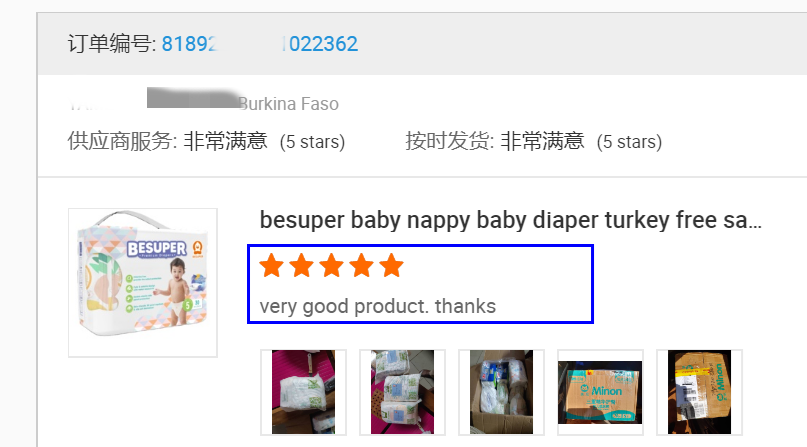
Task: Click the '按时发货' label
Action: (x=449, y=141)
